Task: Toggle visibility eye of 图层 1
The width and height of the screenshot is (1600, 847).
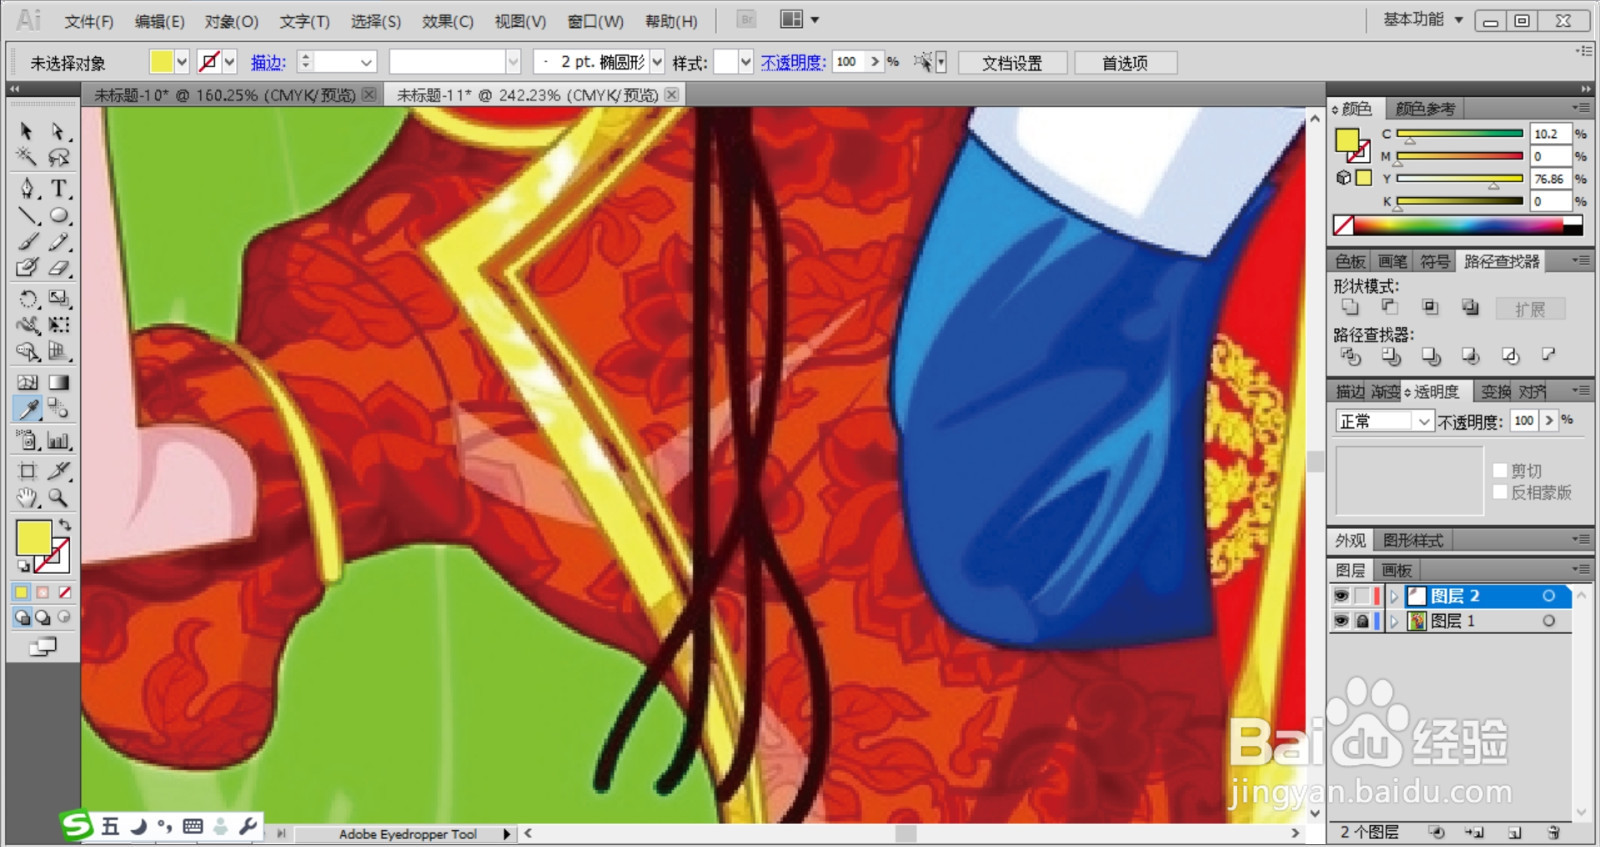Action: click(1341, 621)
